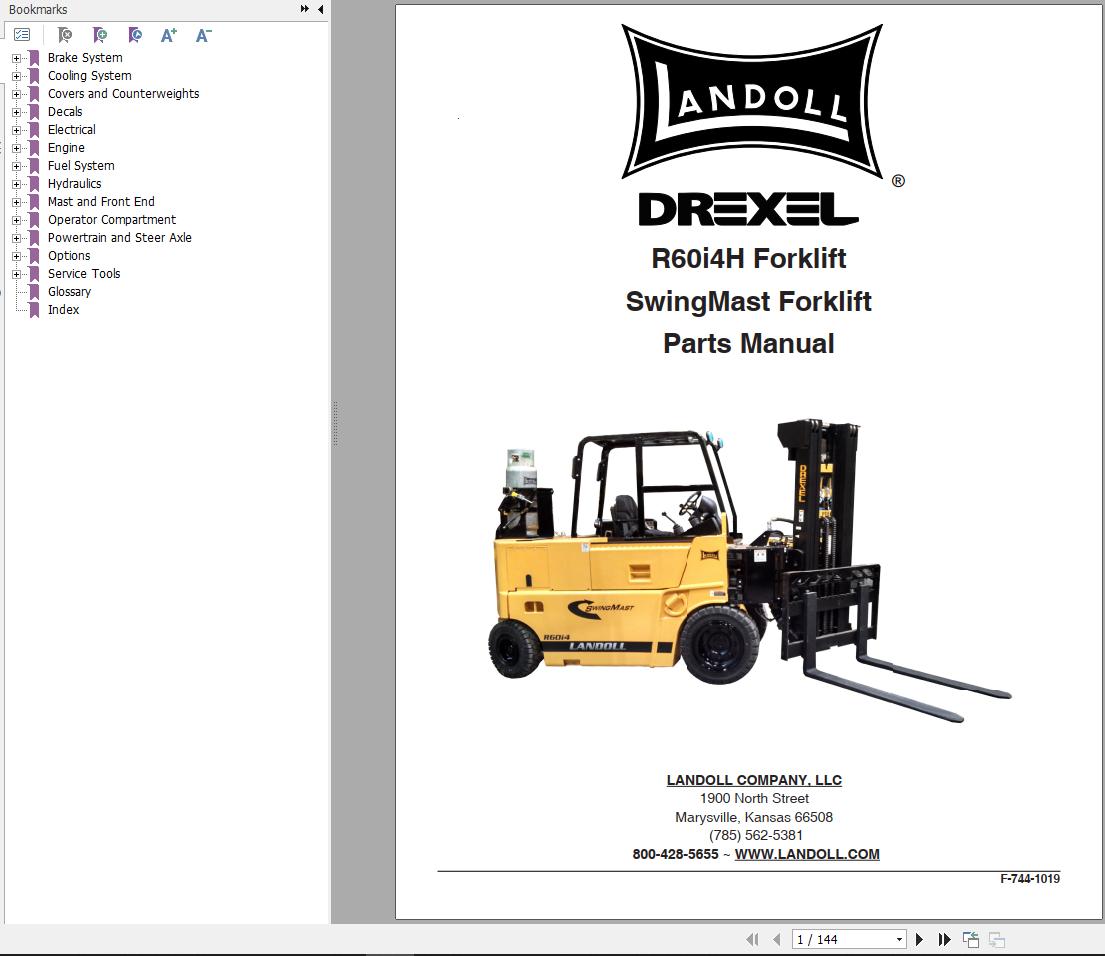Select the Index bookmark

click(63, 309)
